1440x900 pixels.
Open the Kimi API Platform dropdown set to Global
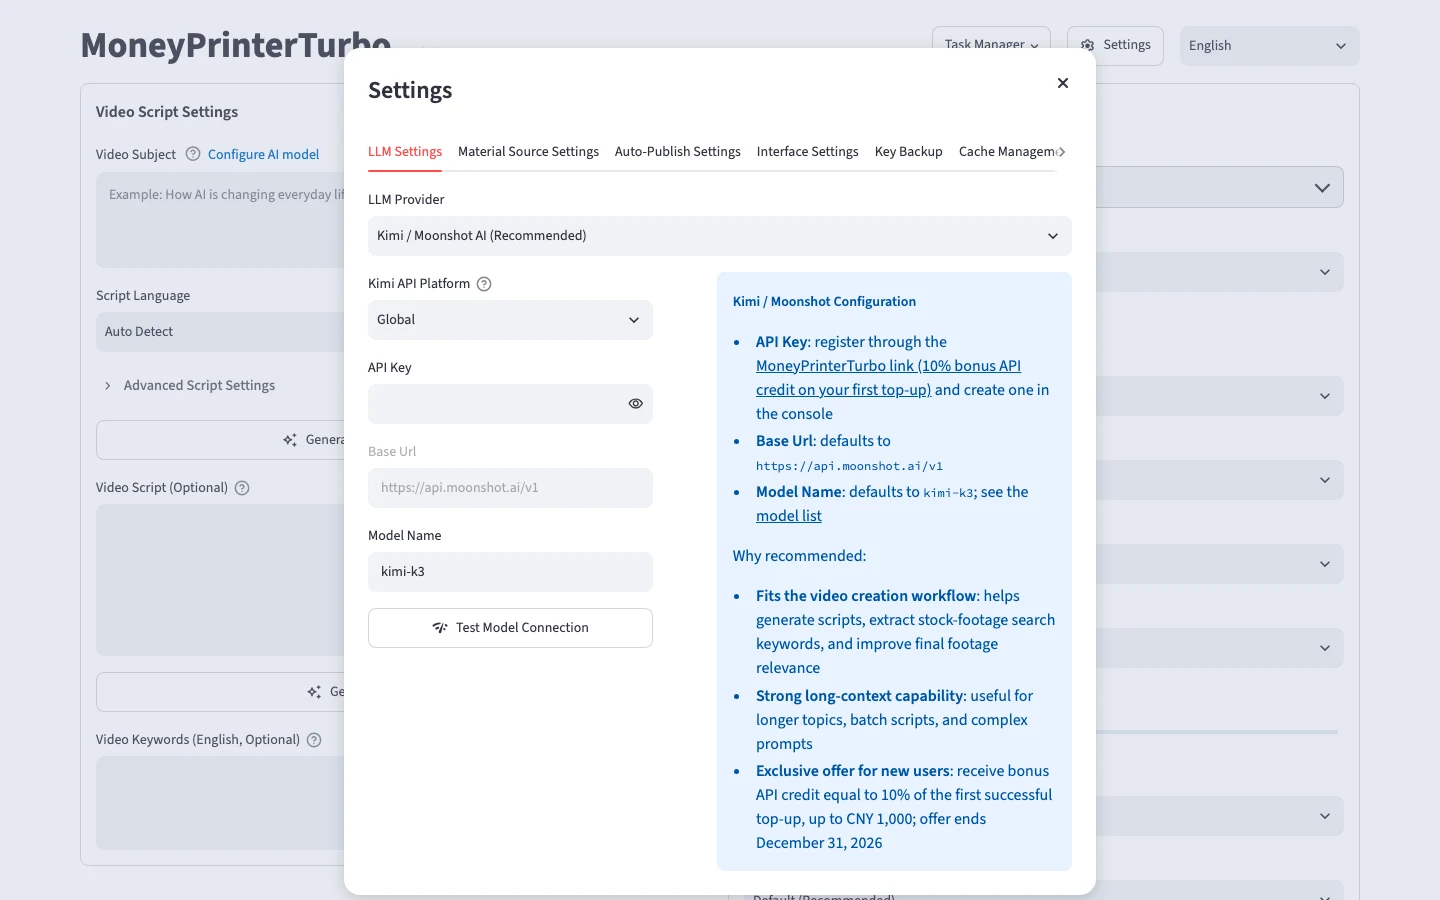point(510,320)
